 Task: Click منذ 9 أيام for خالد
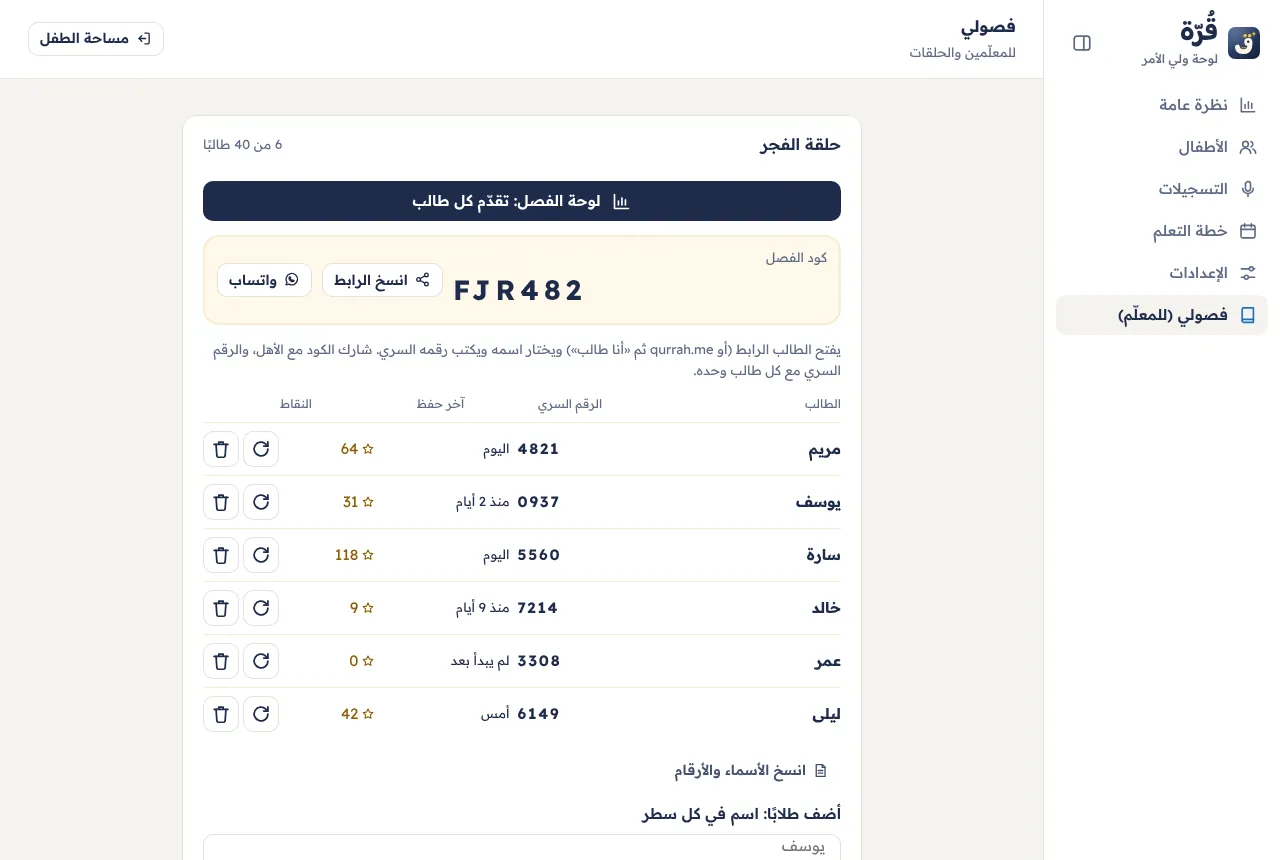pyautogui.click(x=483, y=608)
